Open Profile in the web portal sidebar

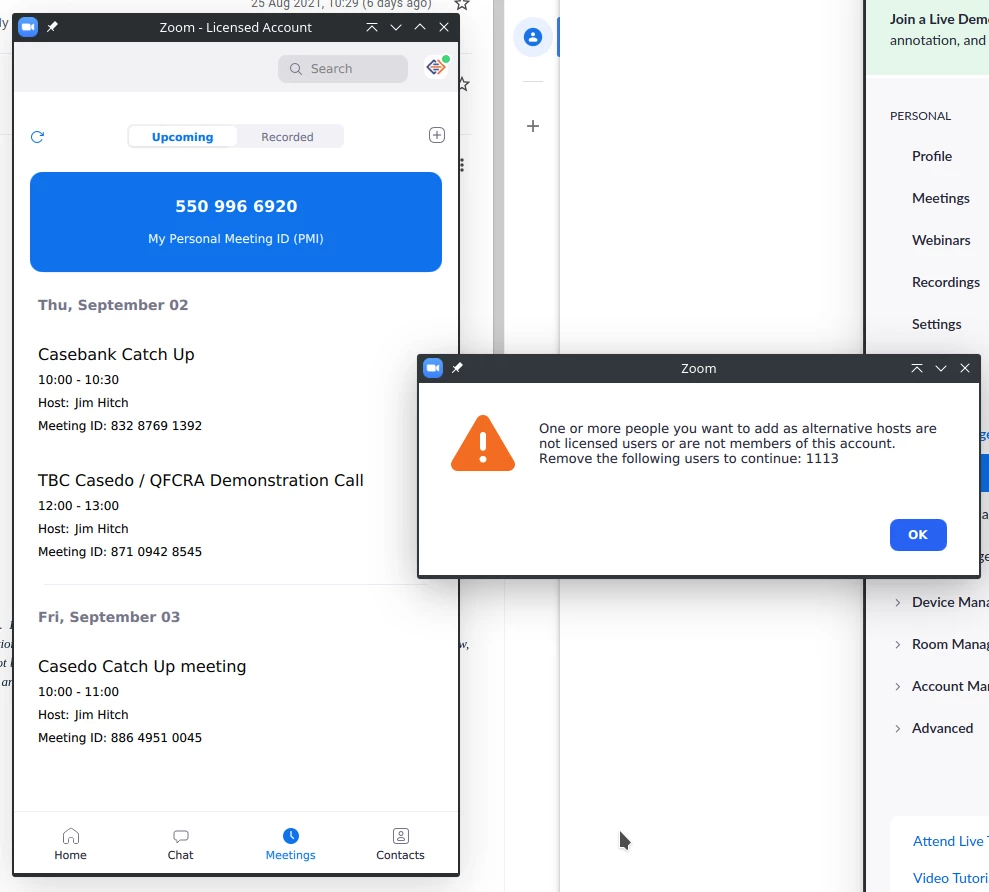[x=932, y=156]
